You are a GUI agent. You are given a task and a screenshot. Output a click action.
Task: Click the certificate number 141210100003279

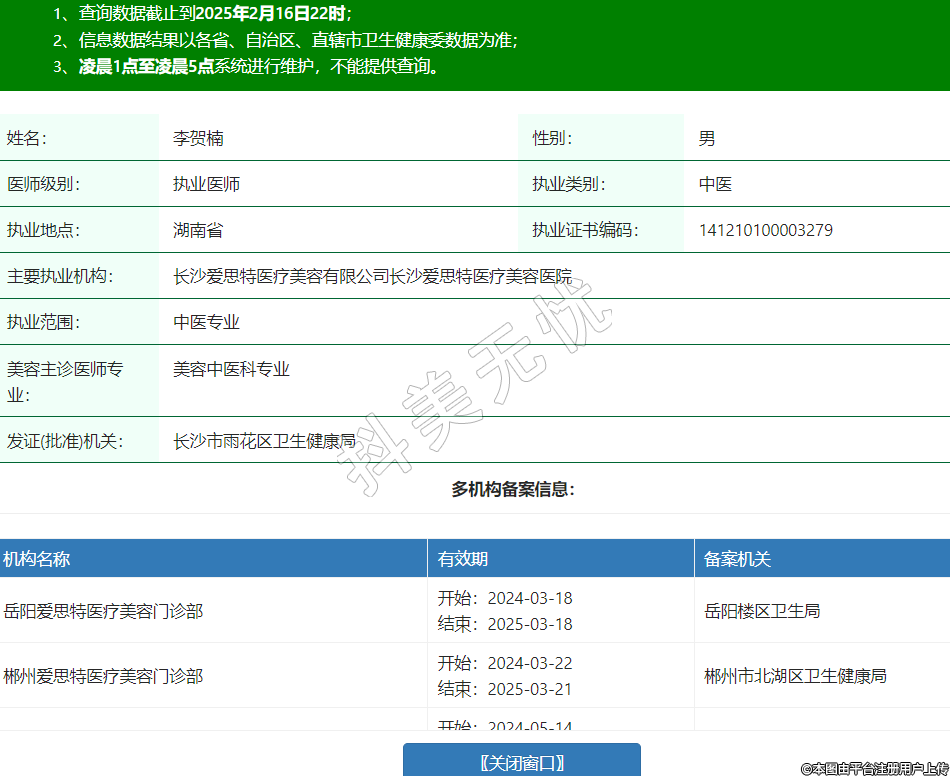(x=765, y=231)
